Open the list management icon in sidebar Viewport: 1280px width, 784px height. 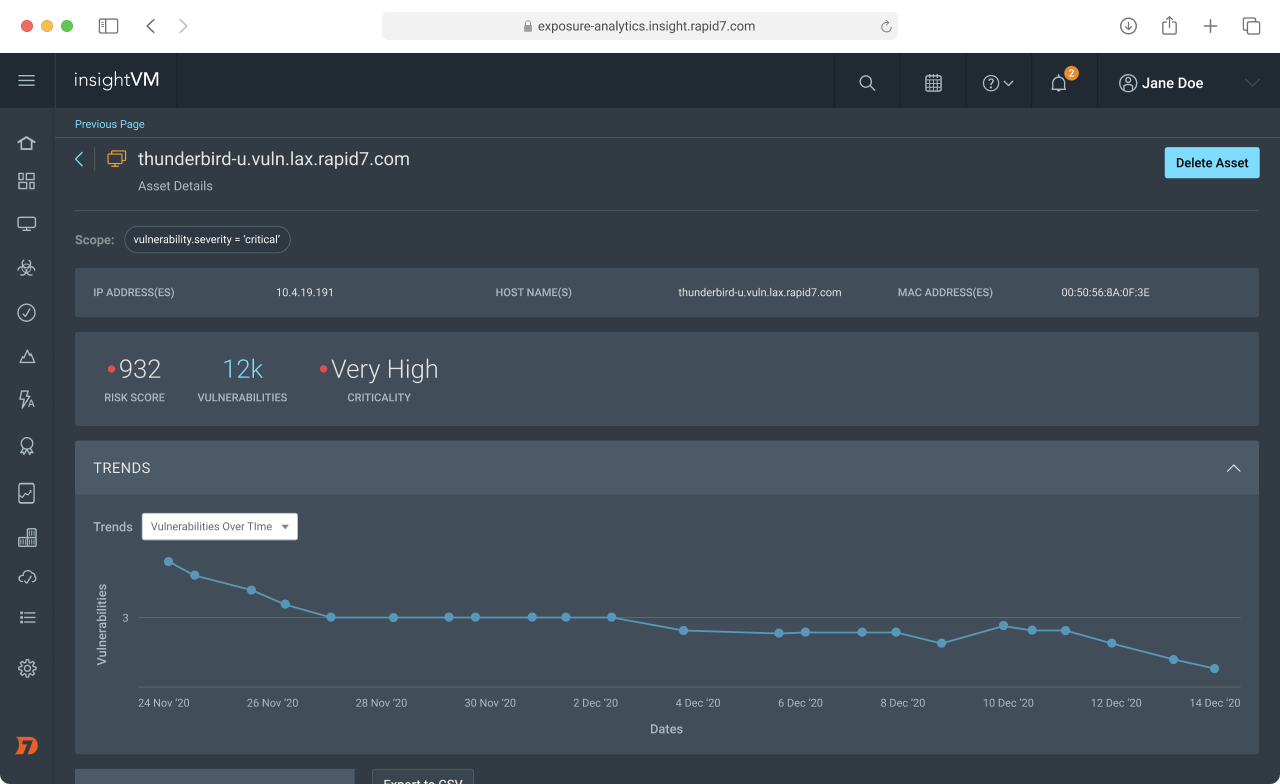coord(27,618)
